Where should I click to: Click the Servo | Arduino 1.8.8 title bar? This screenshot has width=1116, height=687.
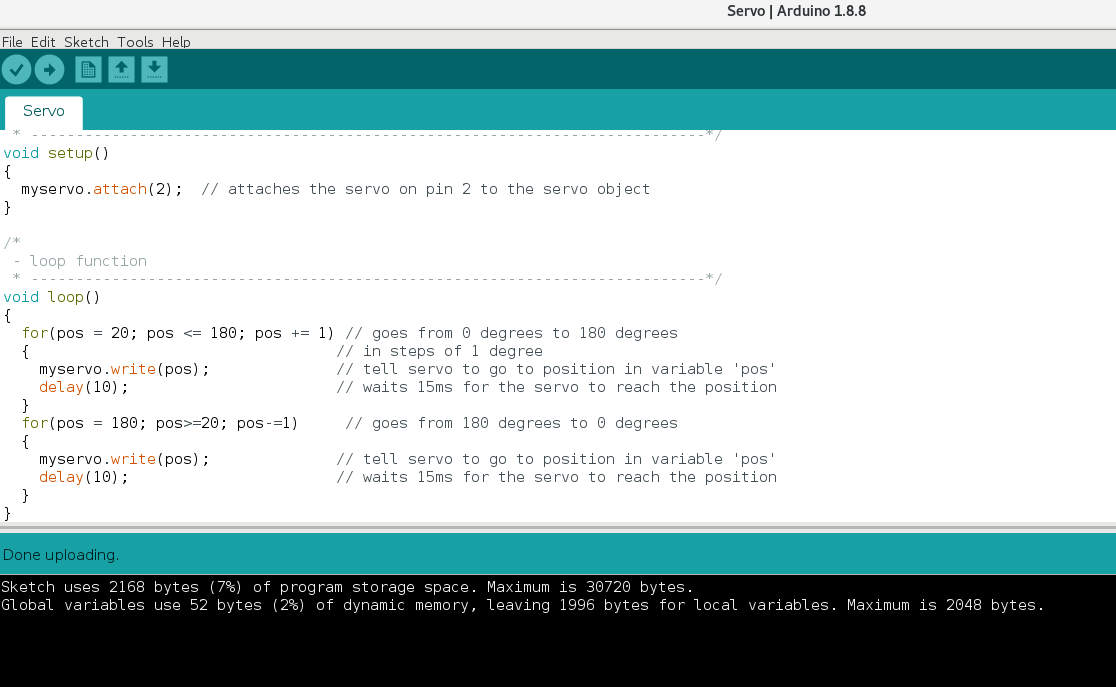point(794,11)
